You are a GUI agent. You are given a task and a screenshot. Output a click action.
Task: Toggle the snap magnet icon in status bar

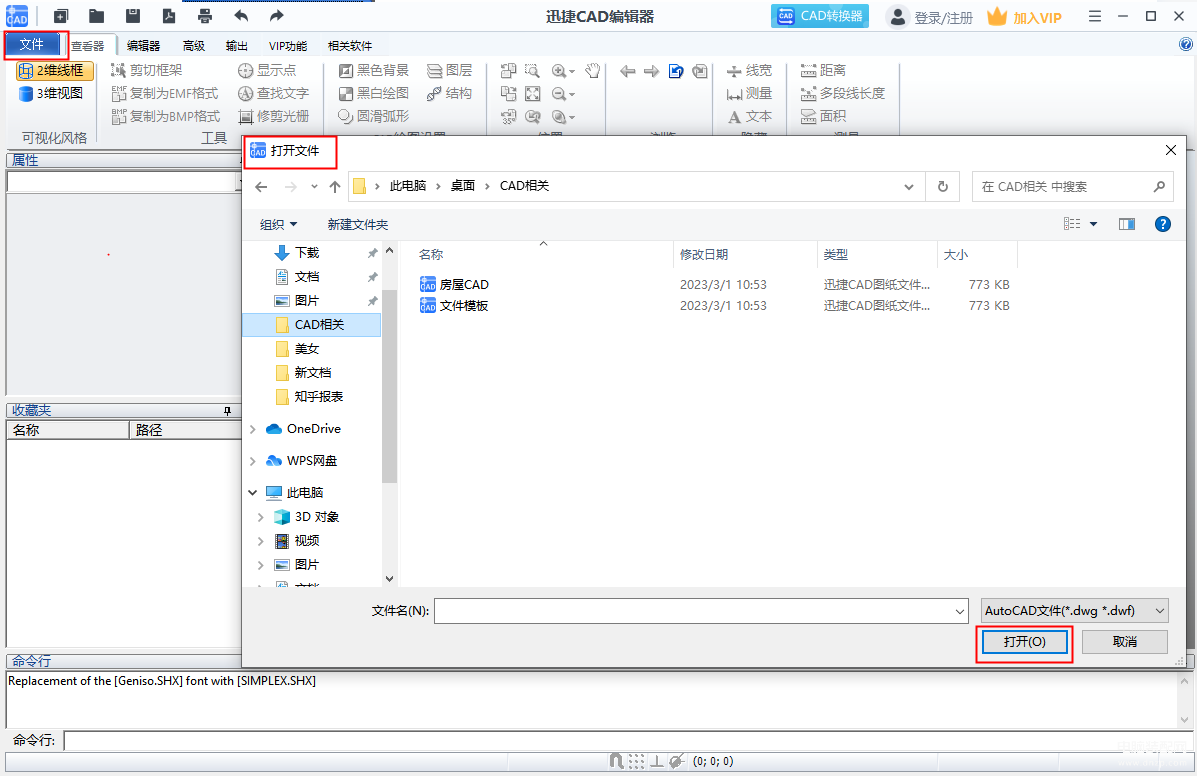coord(617,761)
